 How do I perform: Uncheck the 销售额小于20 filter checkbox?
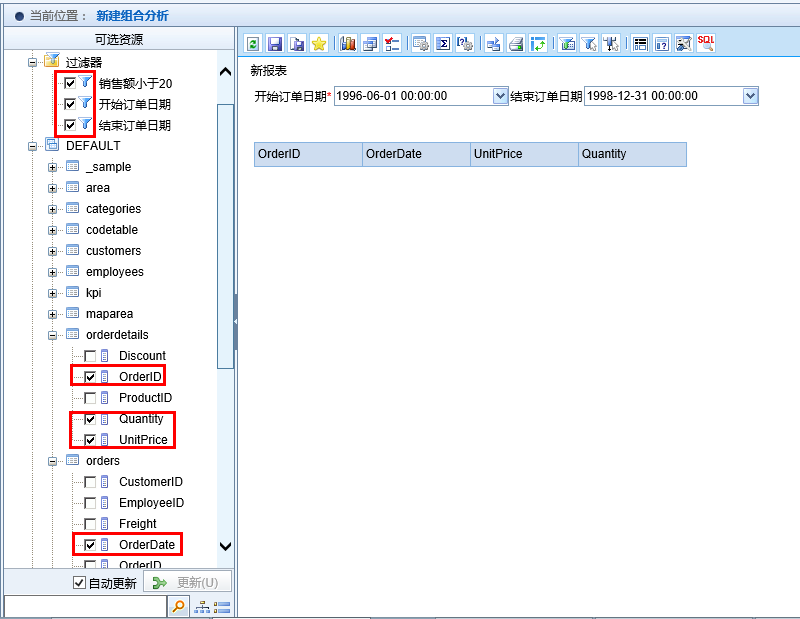[70, 83]
